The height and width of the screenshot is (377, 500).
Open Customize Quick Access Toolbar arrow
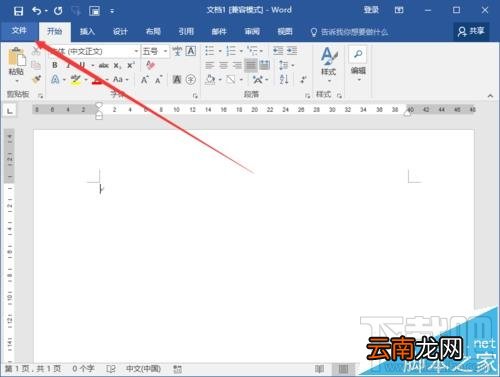112,11
